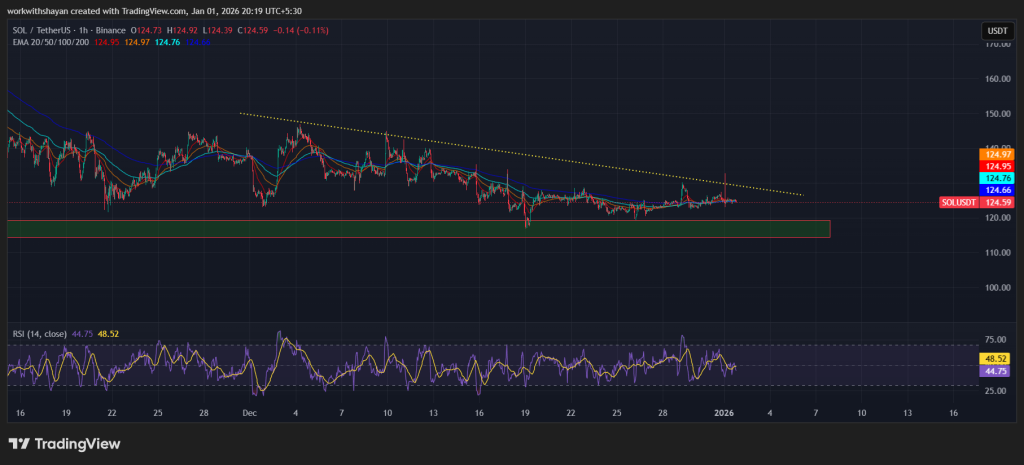
Task: Click the 100.00 price scale label
Action: (x=994, y=288)
